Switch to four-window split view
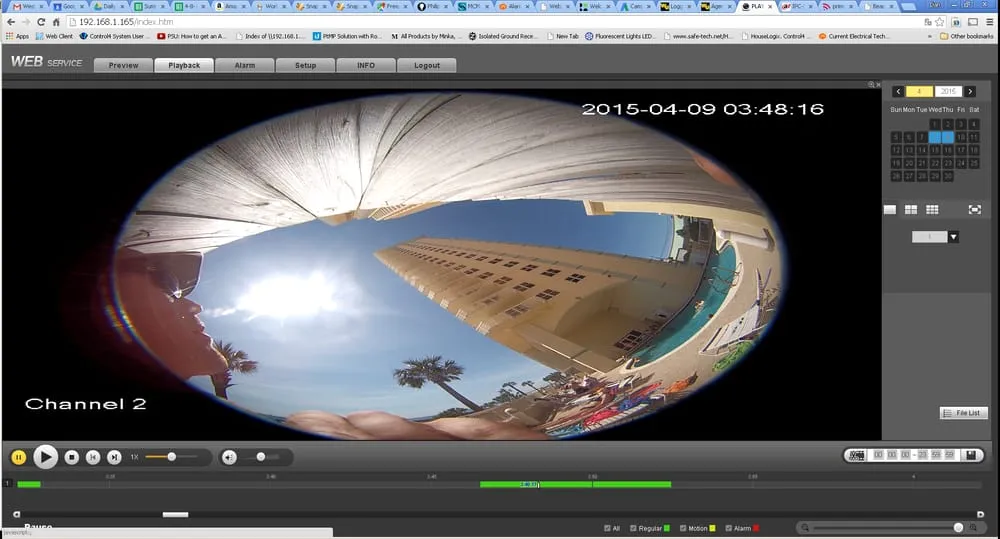The height and width of the screenshot is (539, 1000). (x=911, y=210)
